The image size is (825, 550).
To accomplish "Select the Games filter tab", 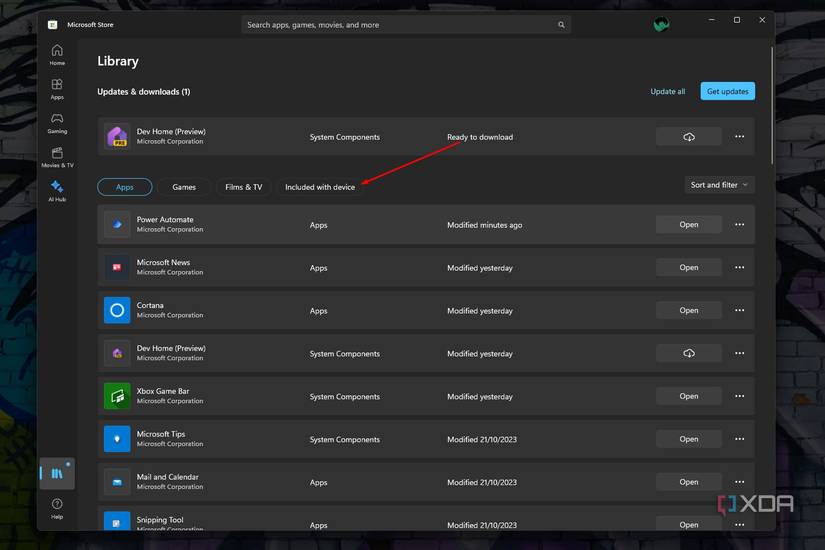I will (x=184, y=187).
